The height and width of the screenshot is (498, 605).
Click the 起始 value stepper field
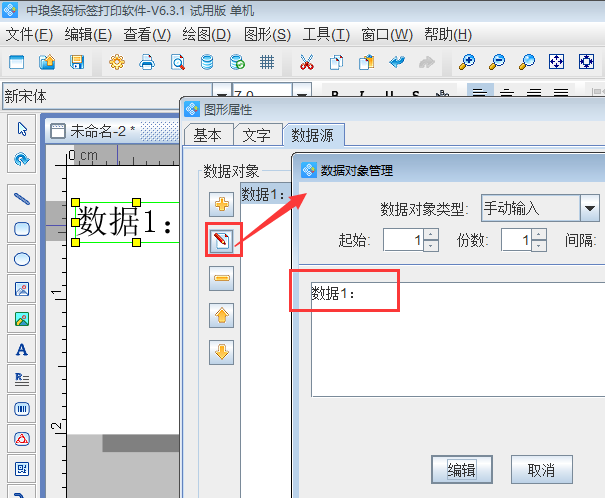point(403,240)
